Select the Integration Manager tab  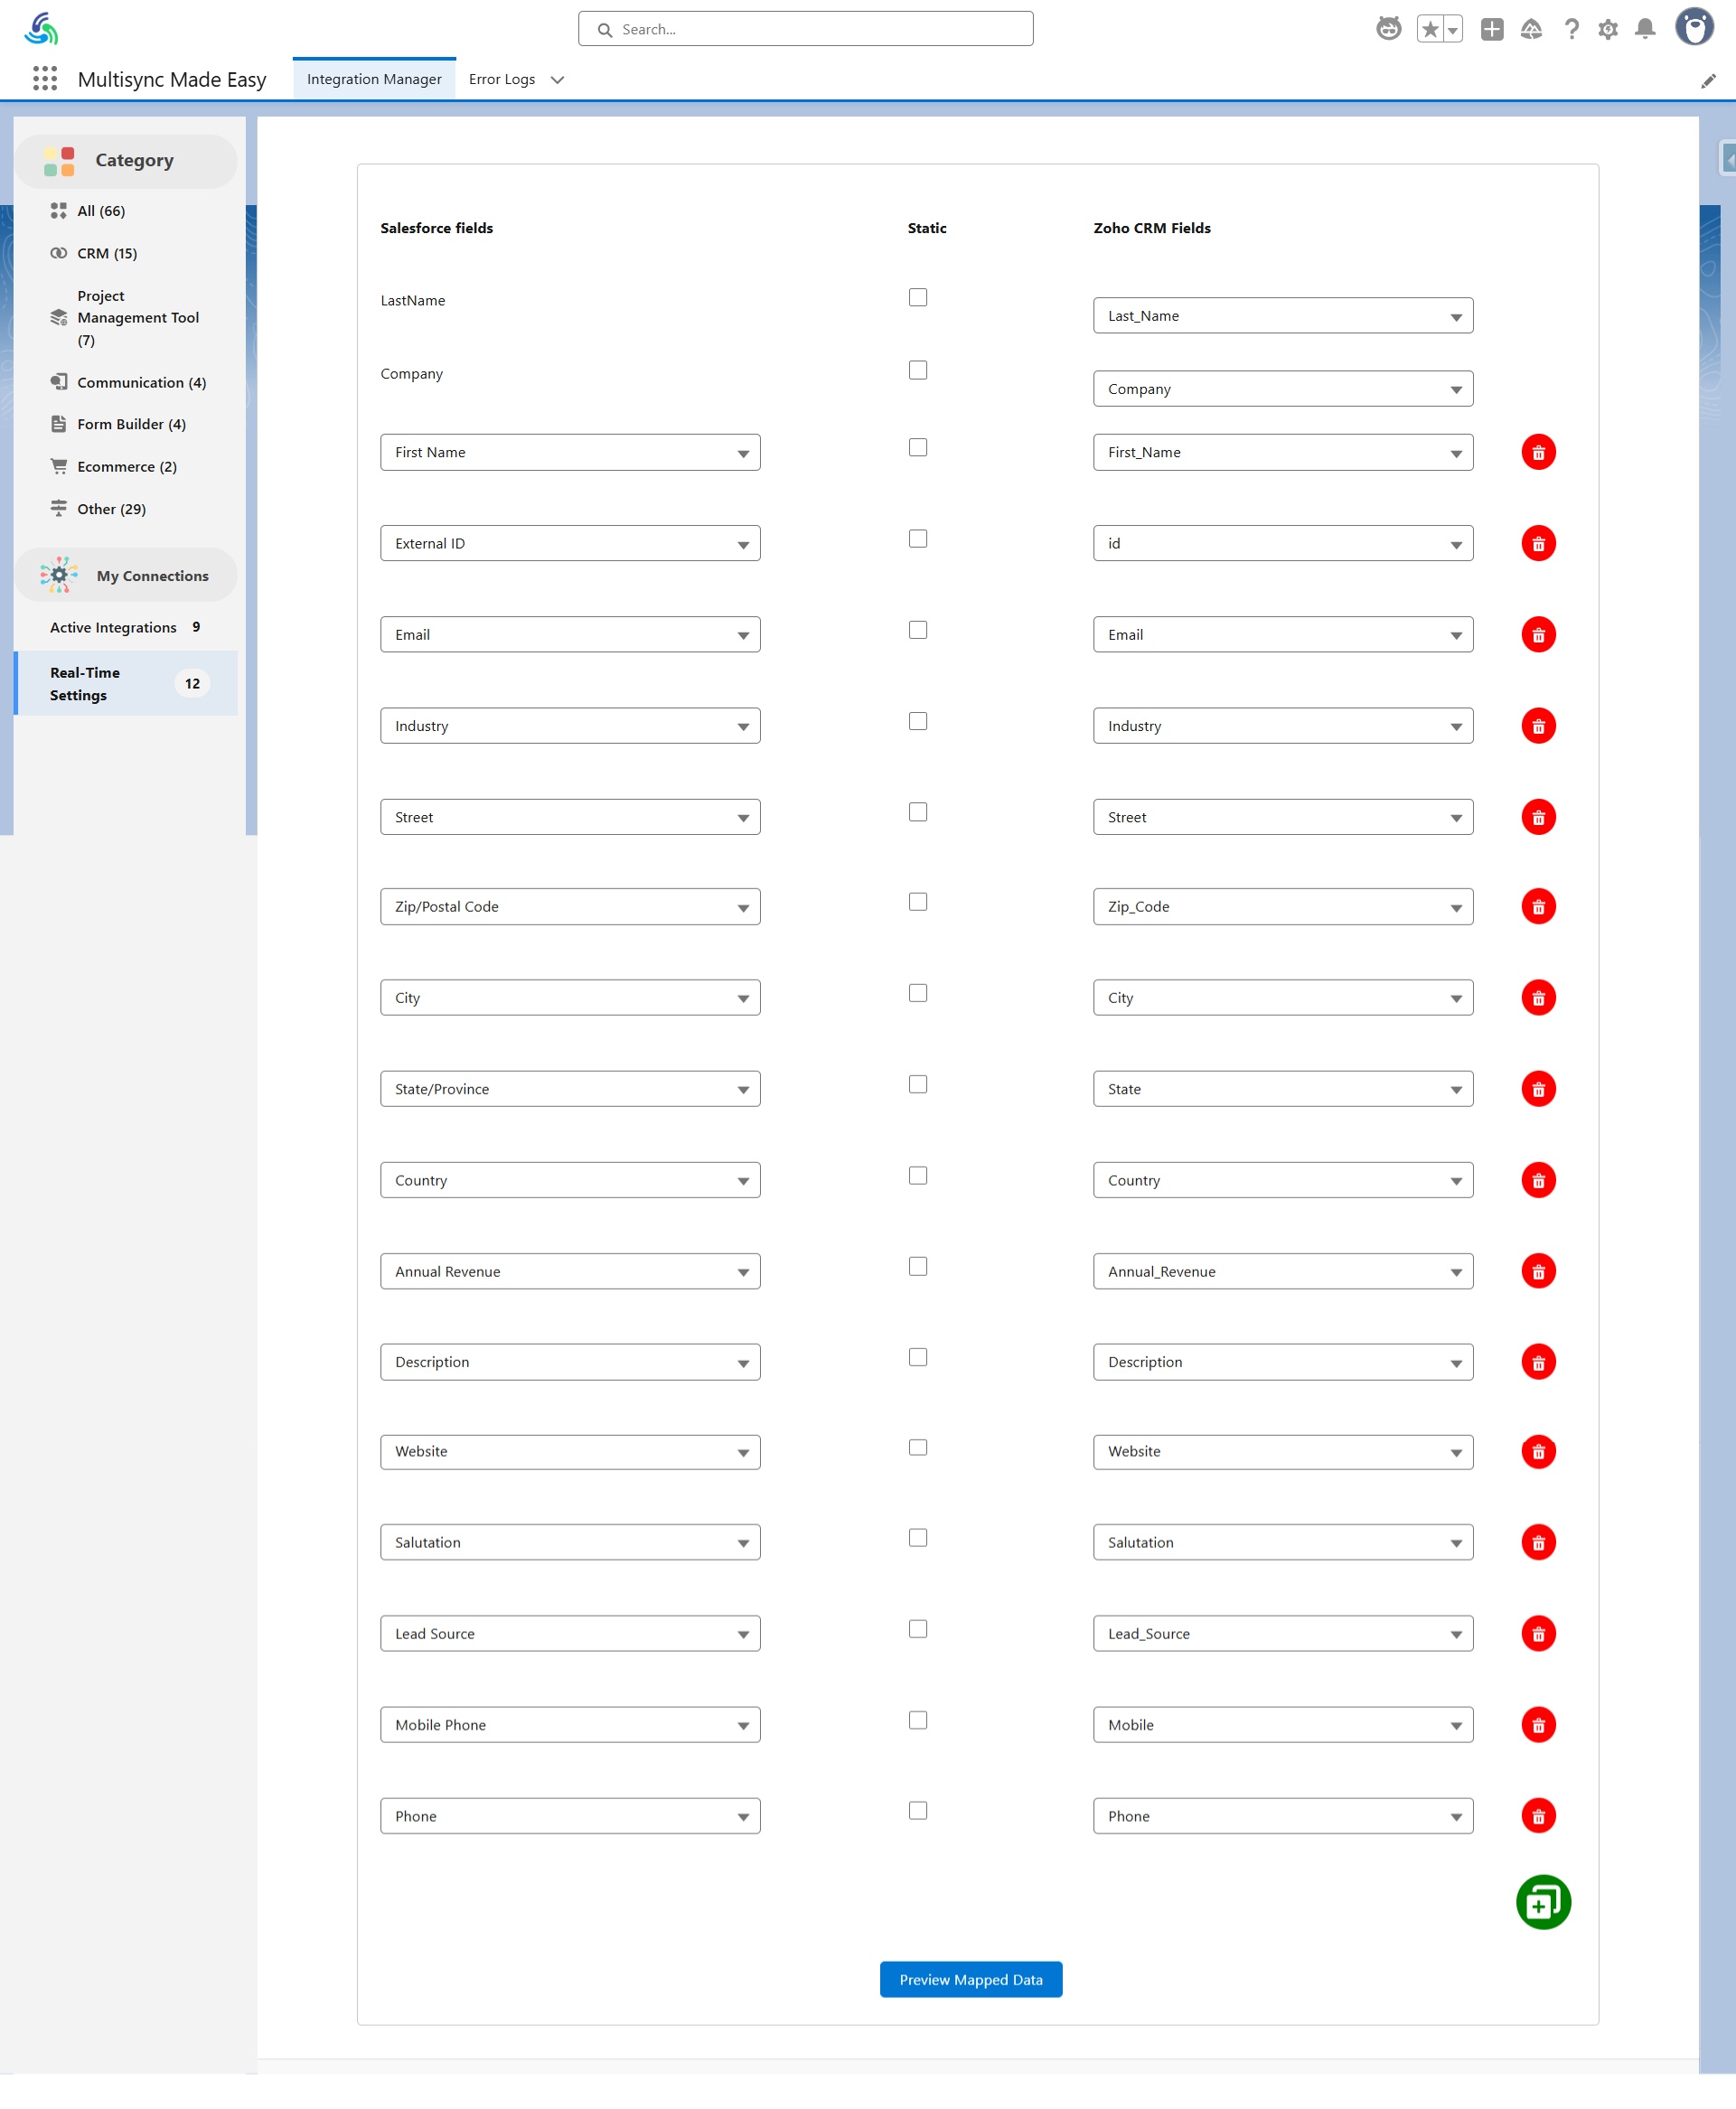click(x=374, y=79)
